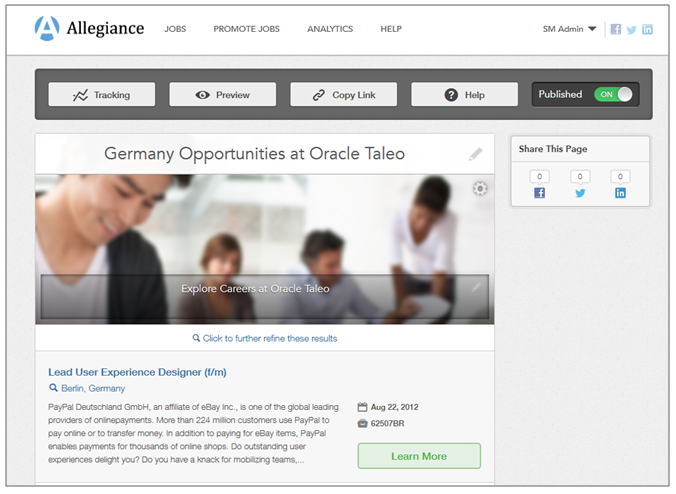Open the JOBS menu
Image resolution: width=676 pixels, height=494 pixels.
[175, 29]
